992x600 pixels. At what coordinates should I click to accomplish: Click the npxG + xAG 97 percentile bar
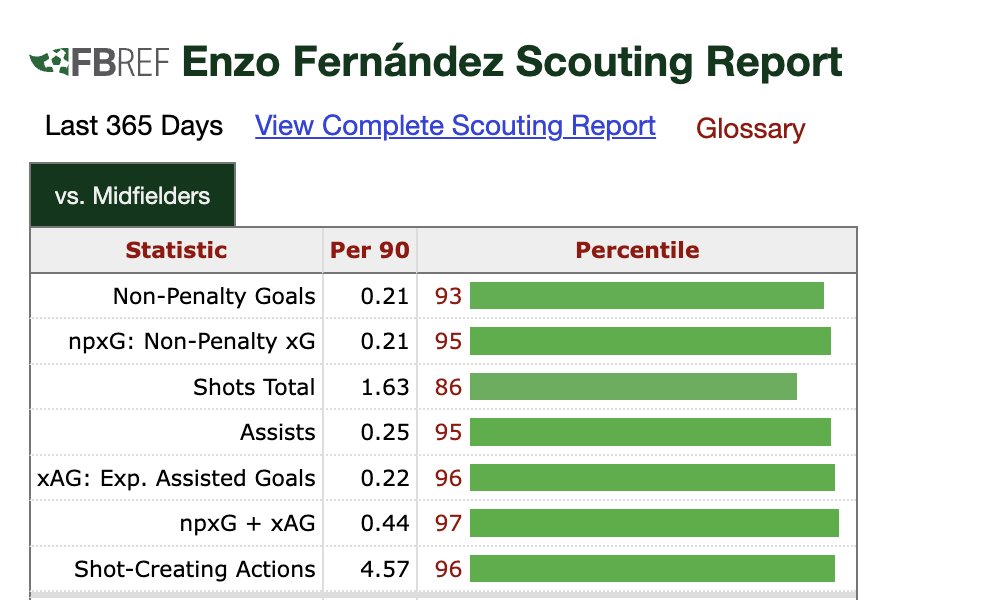(654, 523)
